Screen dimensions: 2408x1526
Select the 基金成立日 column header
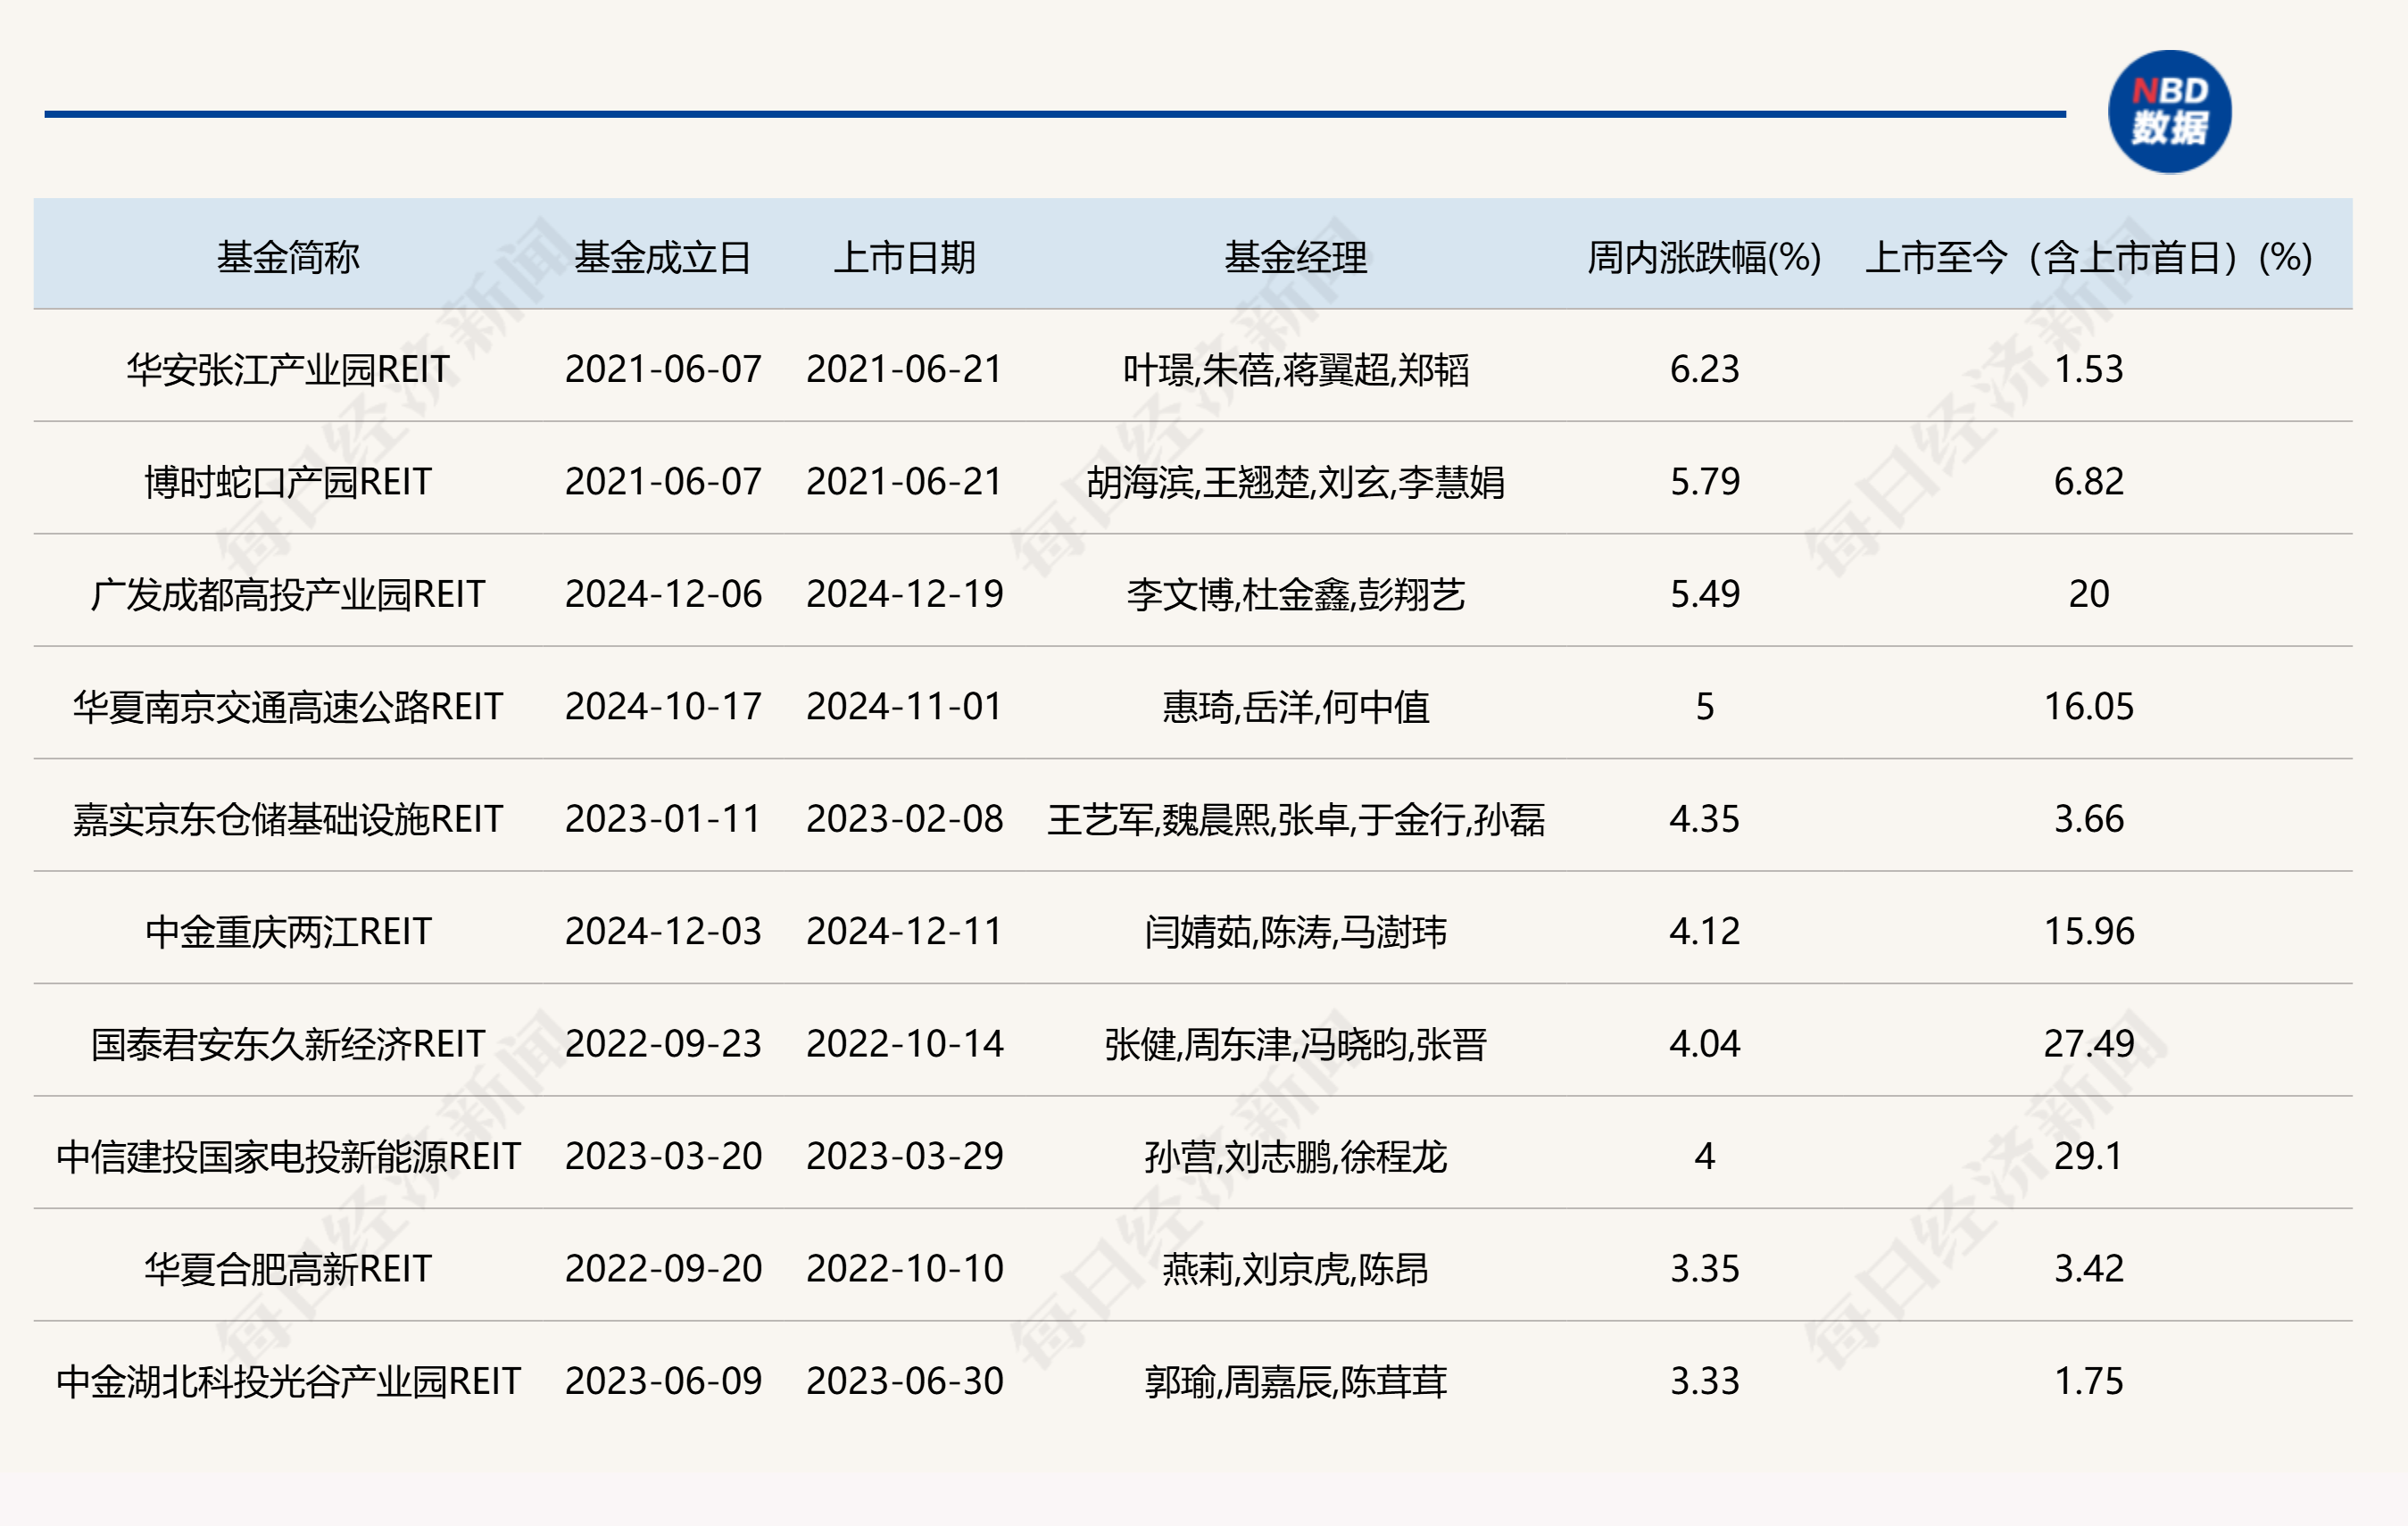(x=663, y=258)
